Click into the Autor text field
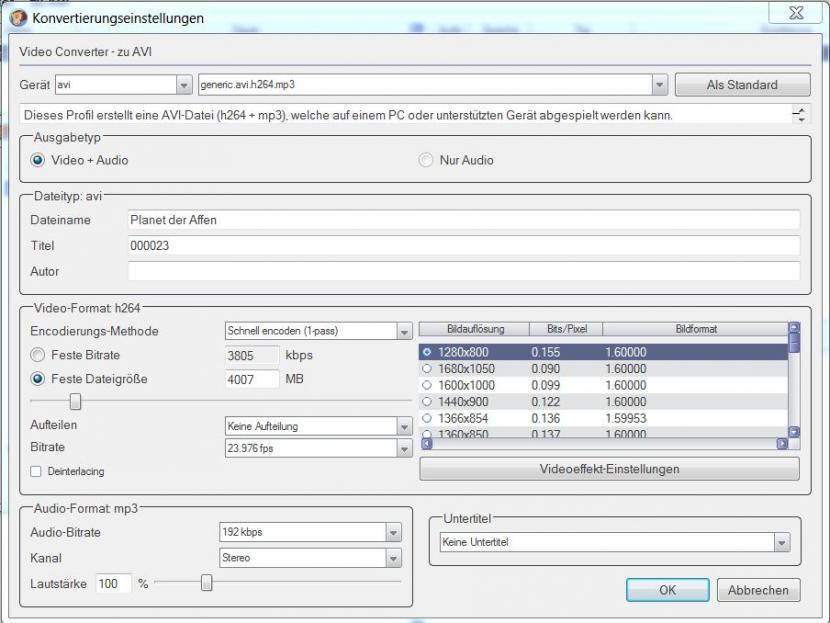The image size is (830, 623). click(x=464, y=271)
